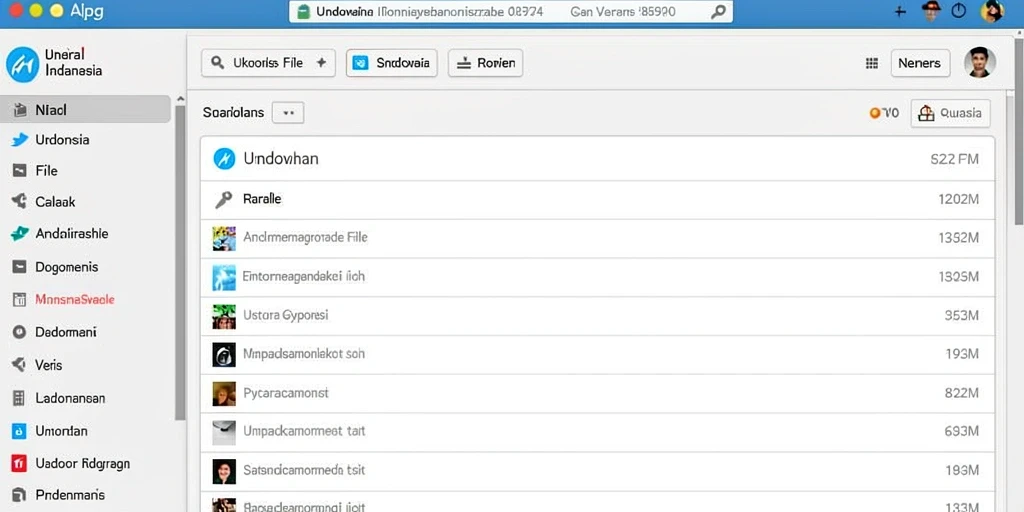Click the red Uadoor Rdgragn icon
The width and height of the screenshot is (1024, 512).
(20, 464)
